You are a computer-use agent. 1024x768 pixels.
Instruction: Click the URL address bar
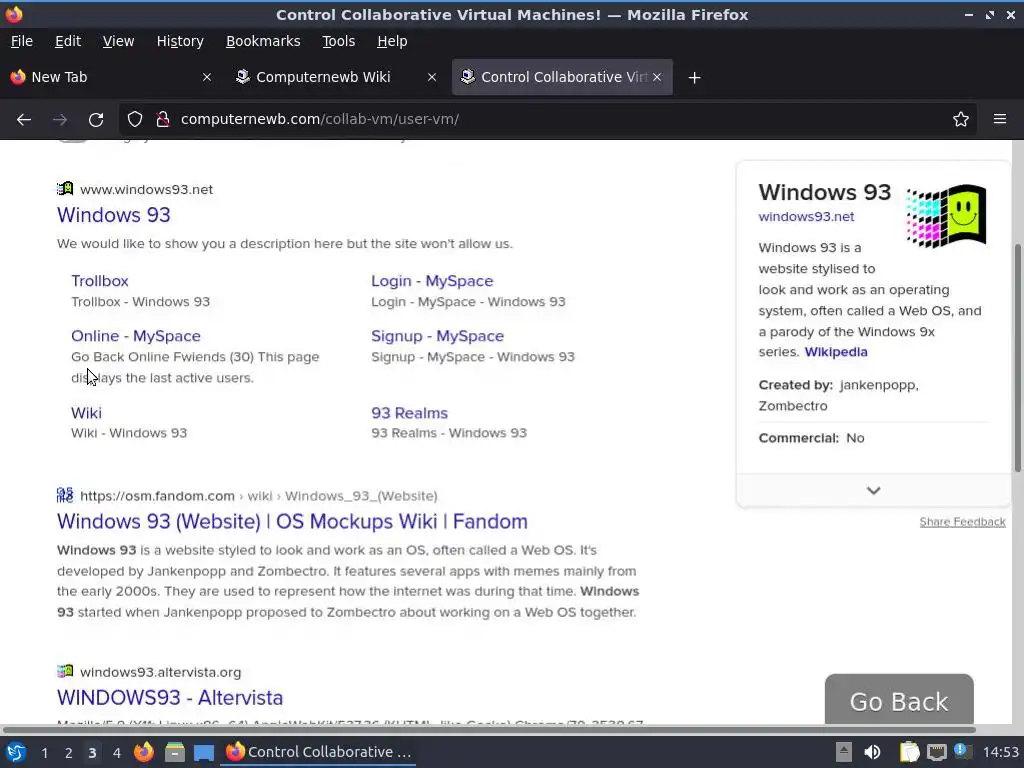547,120
